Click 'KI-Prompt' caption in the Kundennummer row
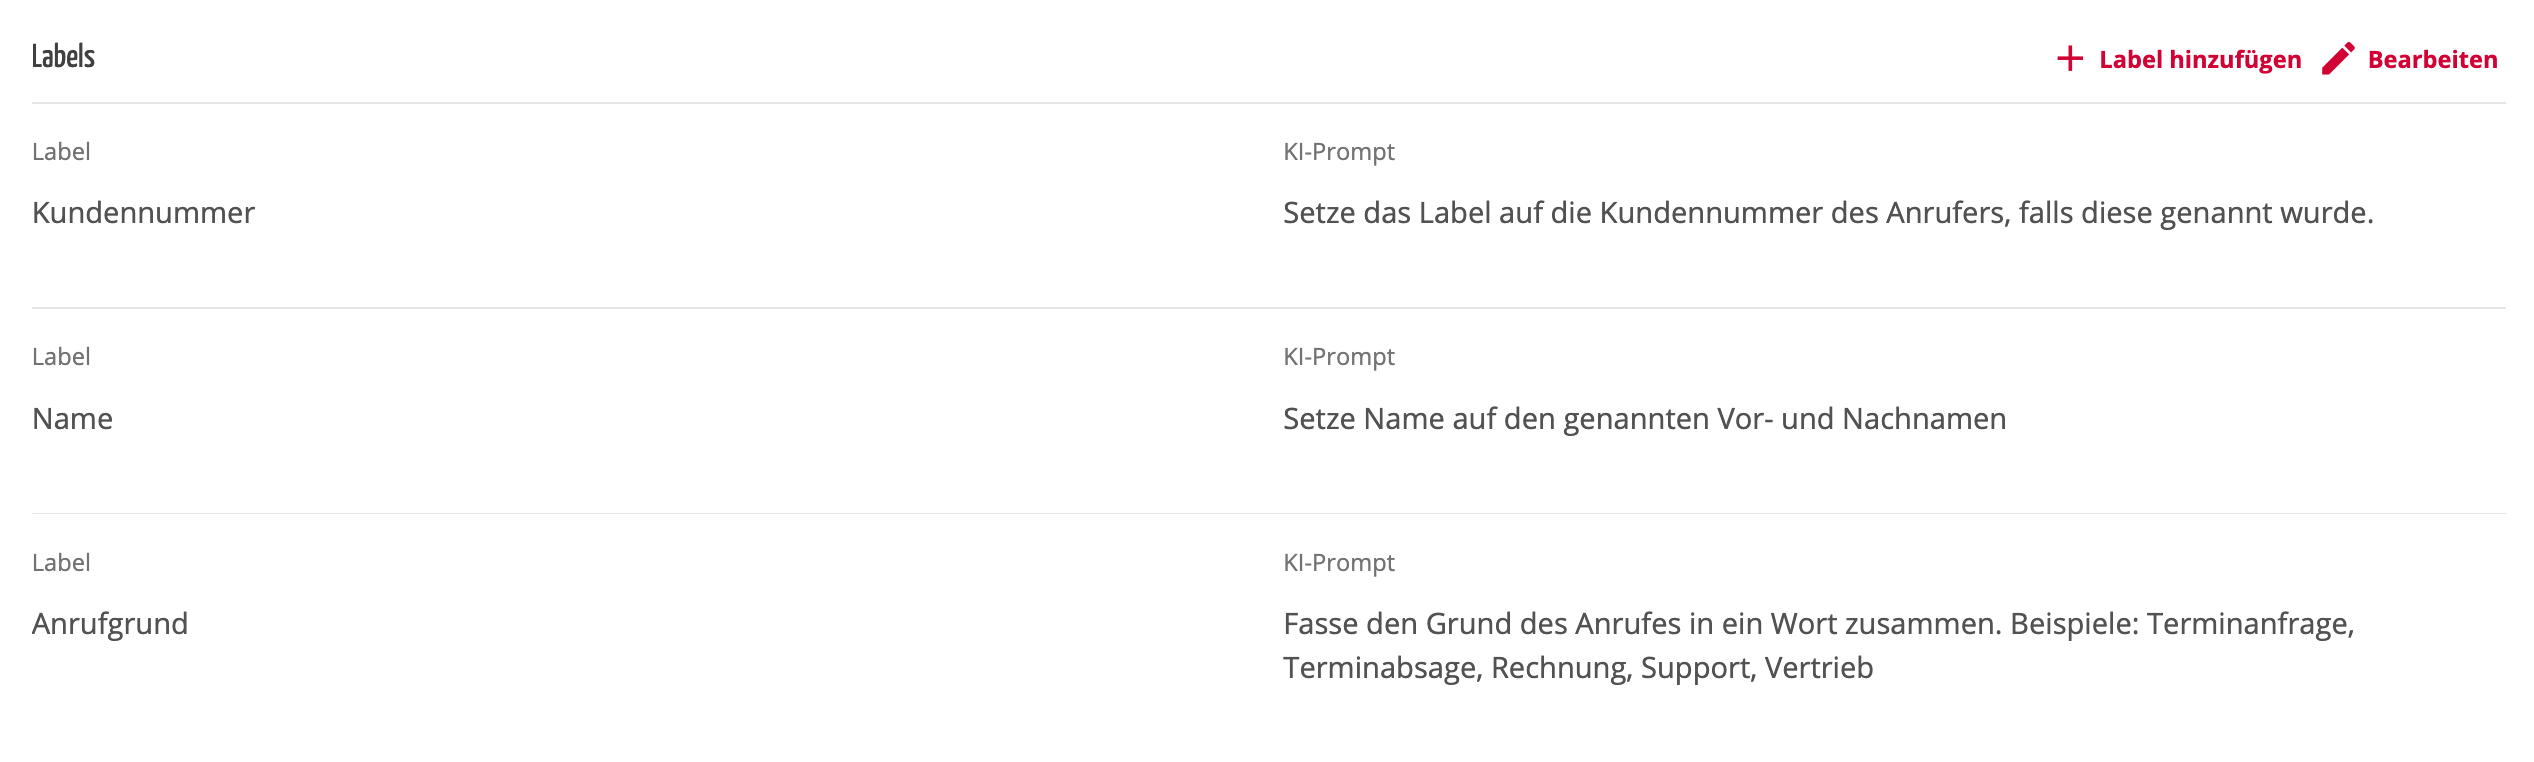Screen dimensions: 2534x762 click(x=1338, y=152)
